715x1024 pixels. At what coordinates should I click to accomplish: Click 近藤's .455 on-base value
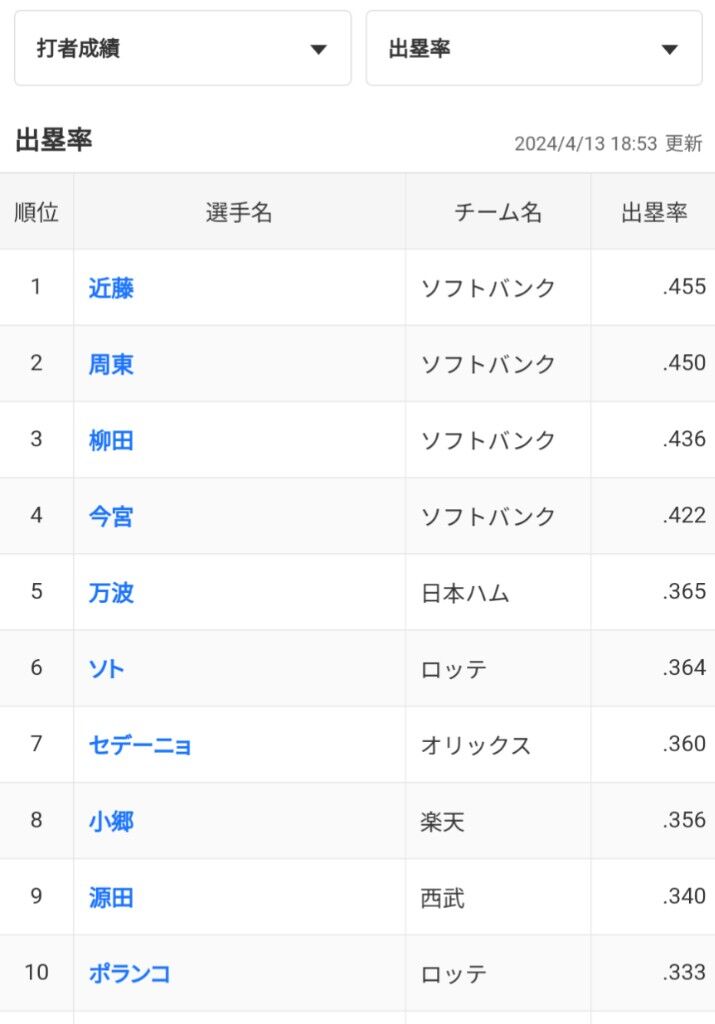point(684,288)
